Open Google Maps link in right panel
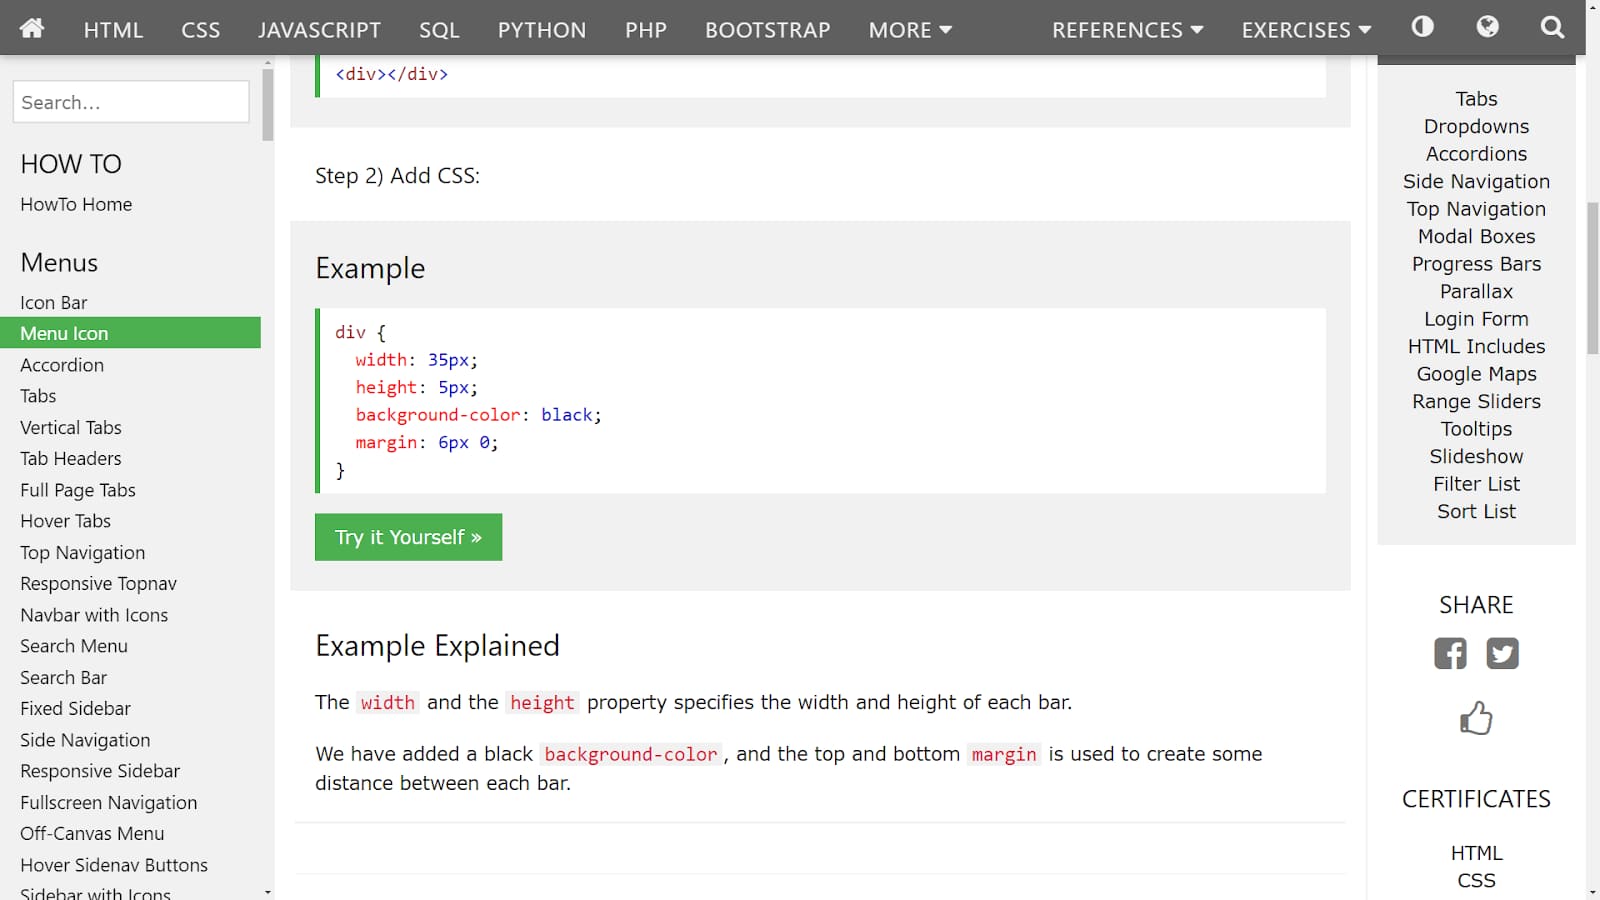The image size is (1600, 900). pos(1476,374)
